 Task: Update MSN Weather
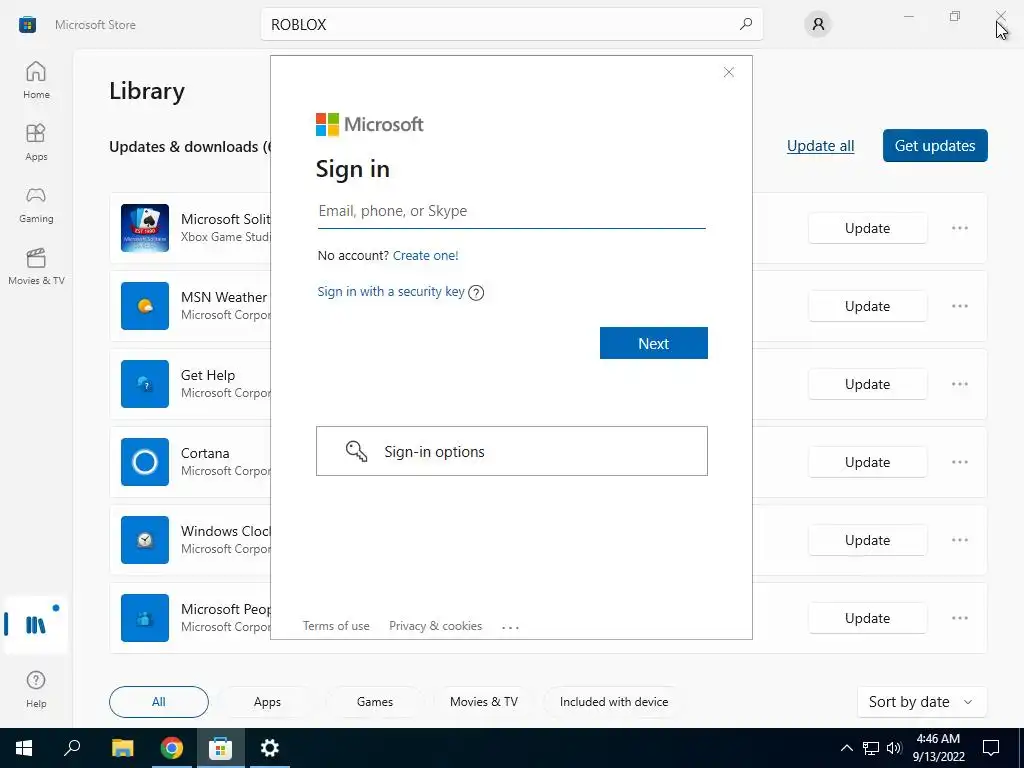click(x=867, y=306)
